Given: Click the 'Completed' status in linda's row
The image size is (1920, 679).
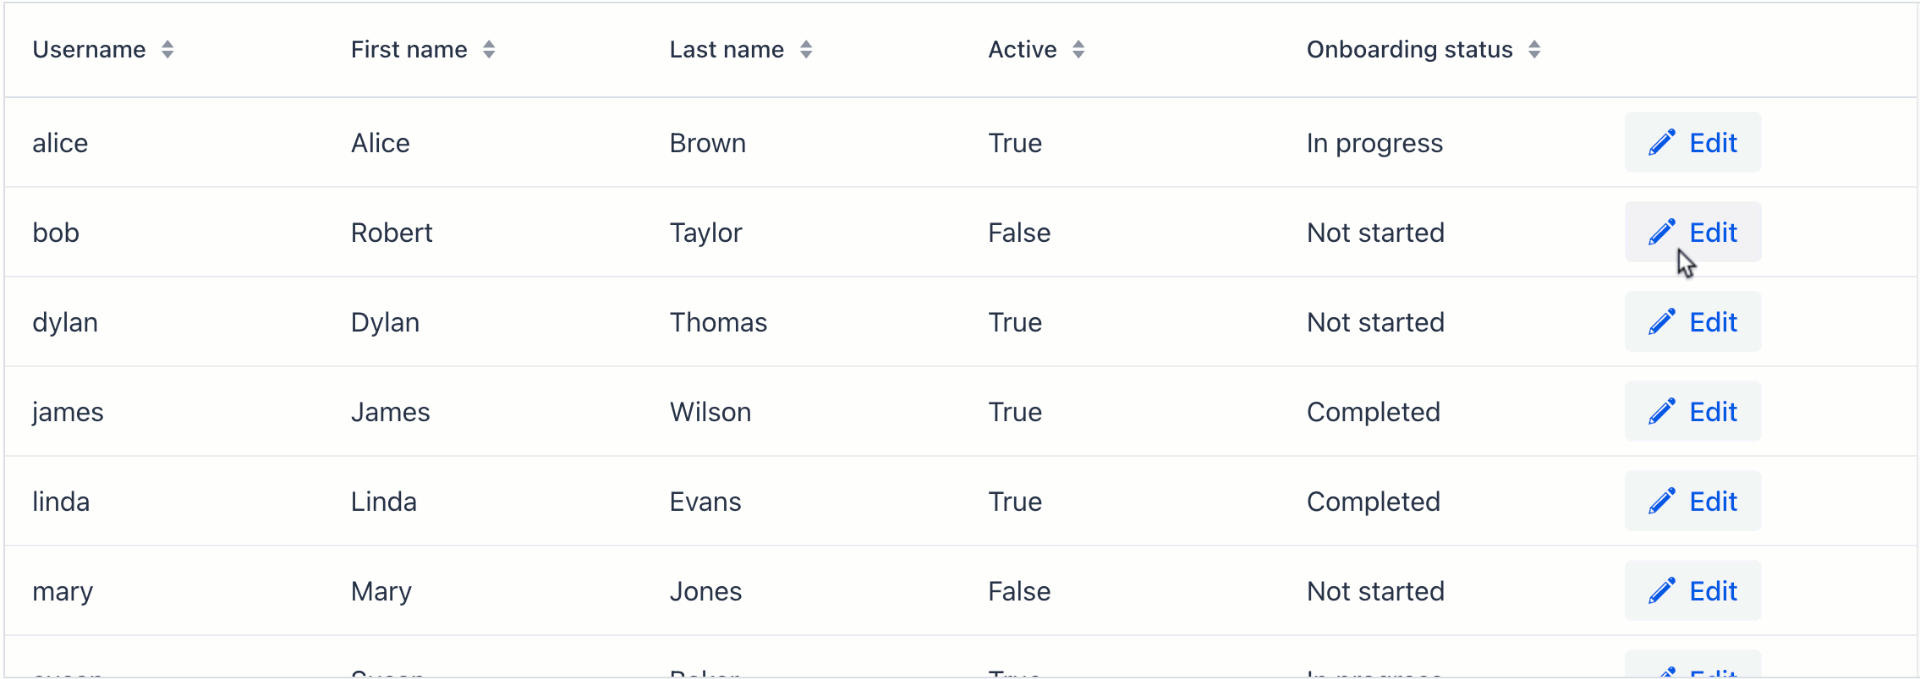Looking at the screenshot, I should (1373, 502).
